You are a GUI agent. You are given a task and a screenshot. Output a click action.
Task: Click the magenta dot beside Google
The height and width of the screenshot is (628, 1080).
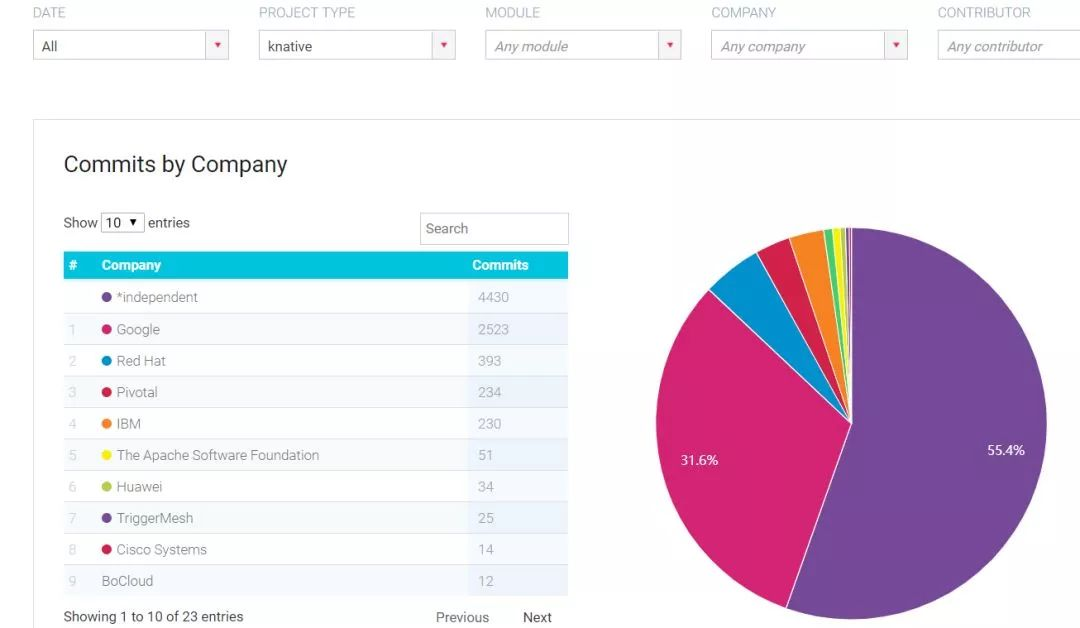tap(107, 329)
